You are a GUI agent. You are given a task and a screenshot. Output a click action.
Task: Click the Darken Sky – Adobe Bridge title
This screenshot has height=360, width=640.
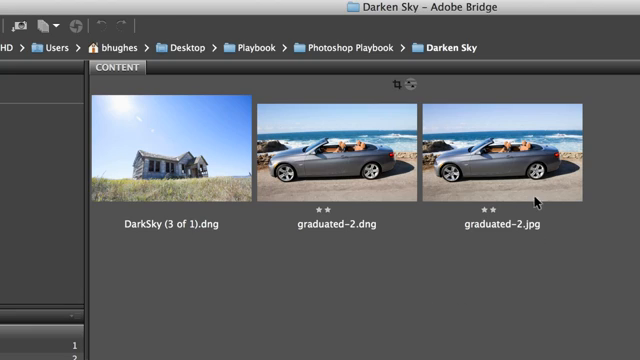click(430, 7)
